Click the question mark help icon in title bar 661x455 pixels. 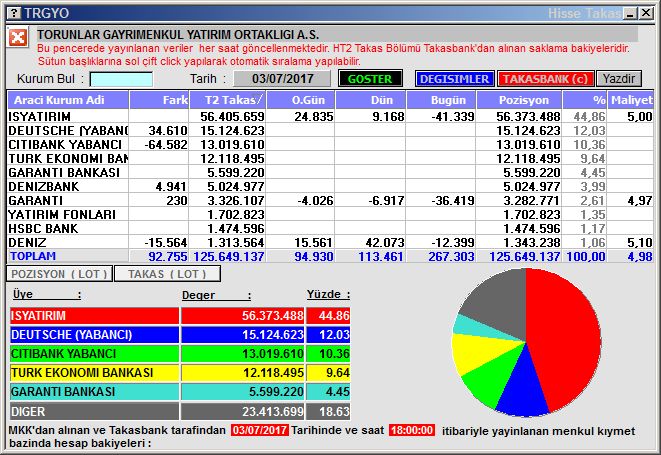14,13
